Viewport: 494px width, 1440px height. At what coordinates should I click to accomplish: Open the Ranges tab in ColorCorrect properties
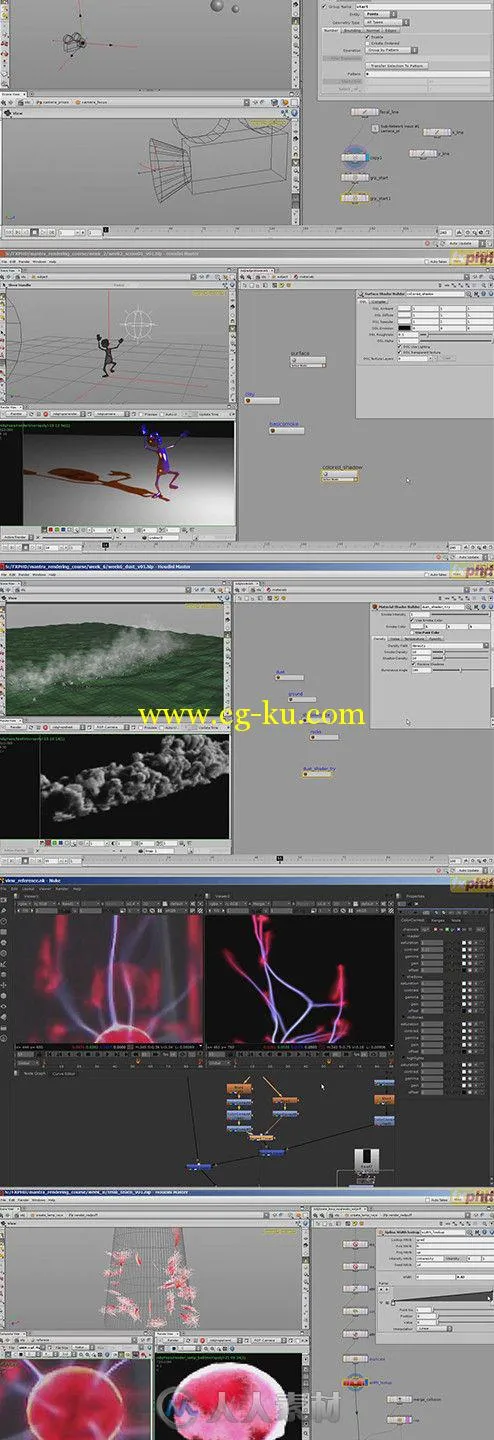(x=438, y=920)
